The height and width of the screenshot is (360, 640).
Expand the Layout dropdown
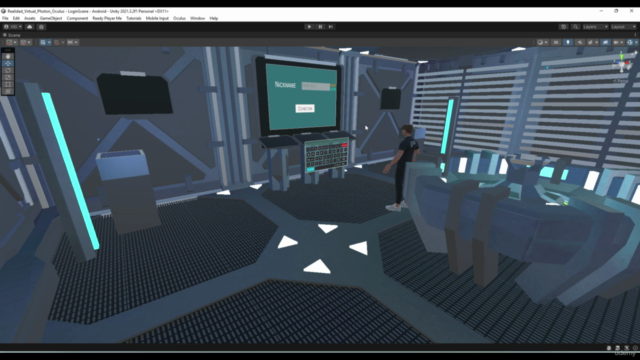click(x=623, y=27)
